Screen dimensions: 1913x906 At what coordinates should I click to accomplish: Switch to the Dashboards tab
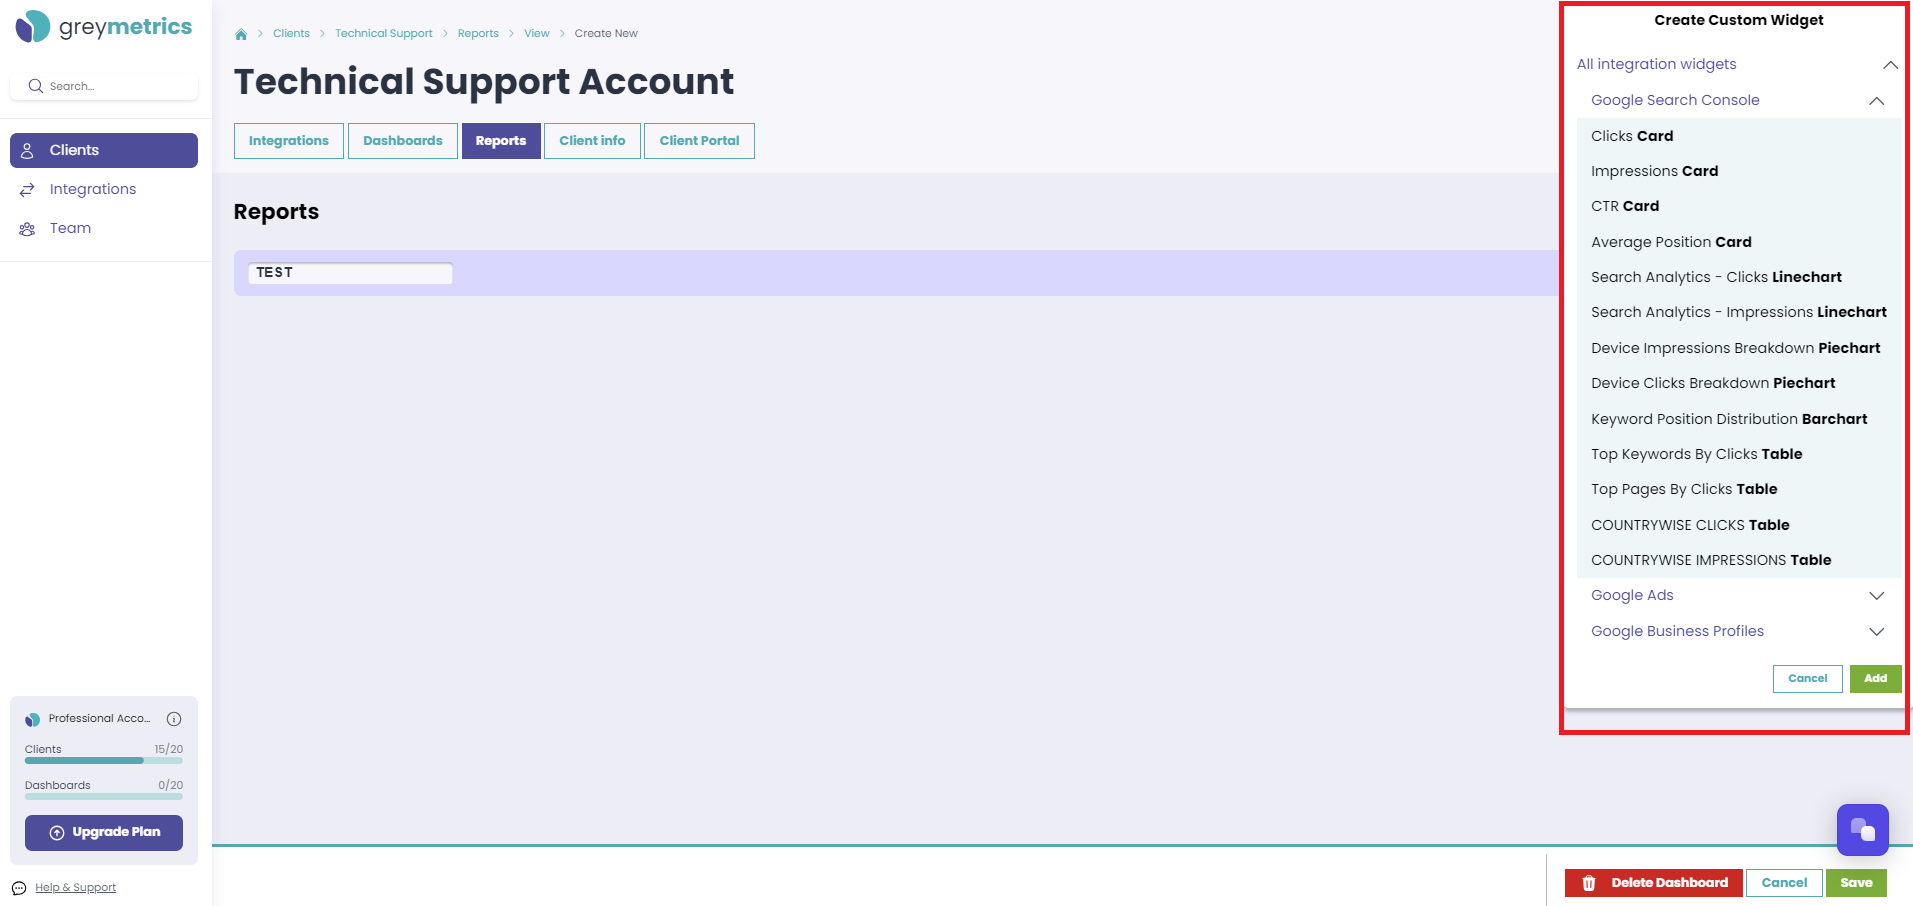pos(403,141)
